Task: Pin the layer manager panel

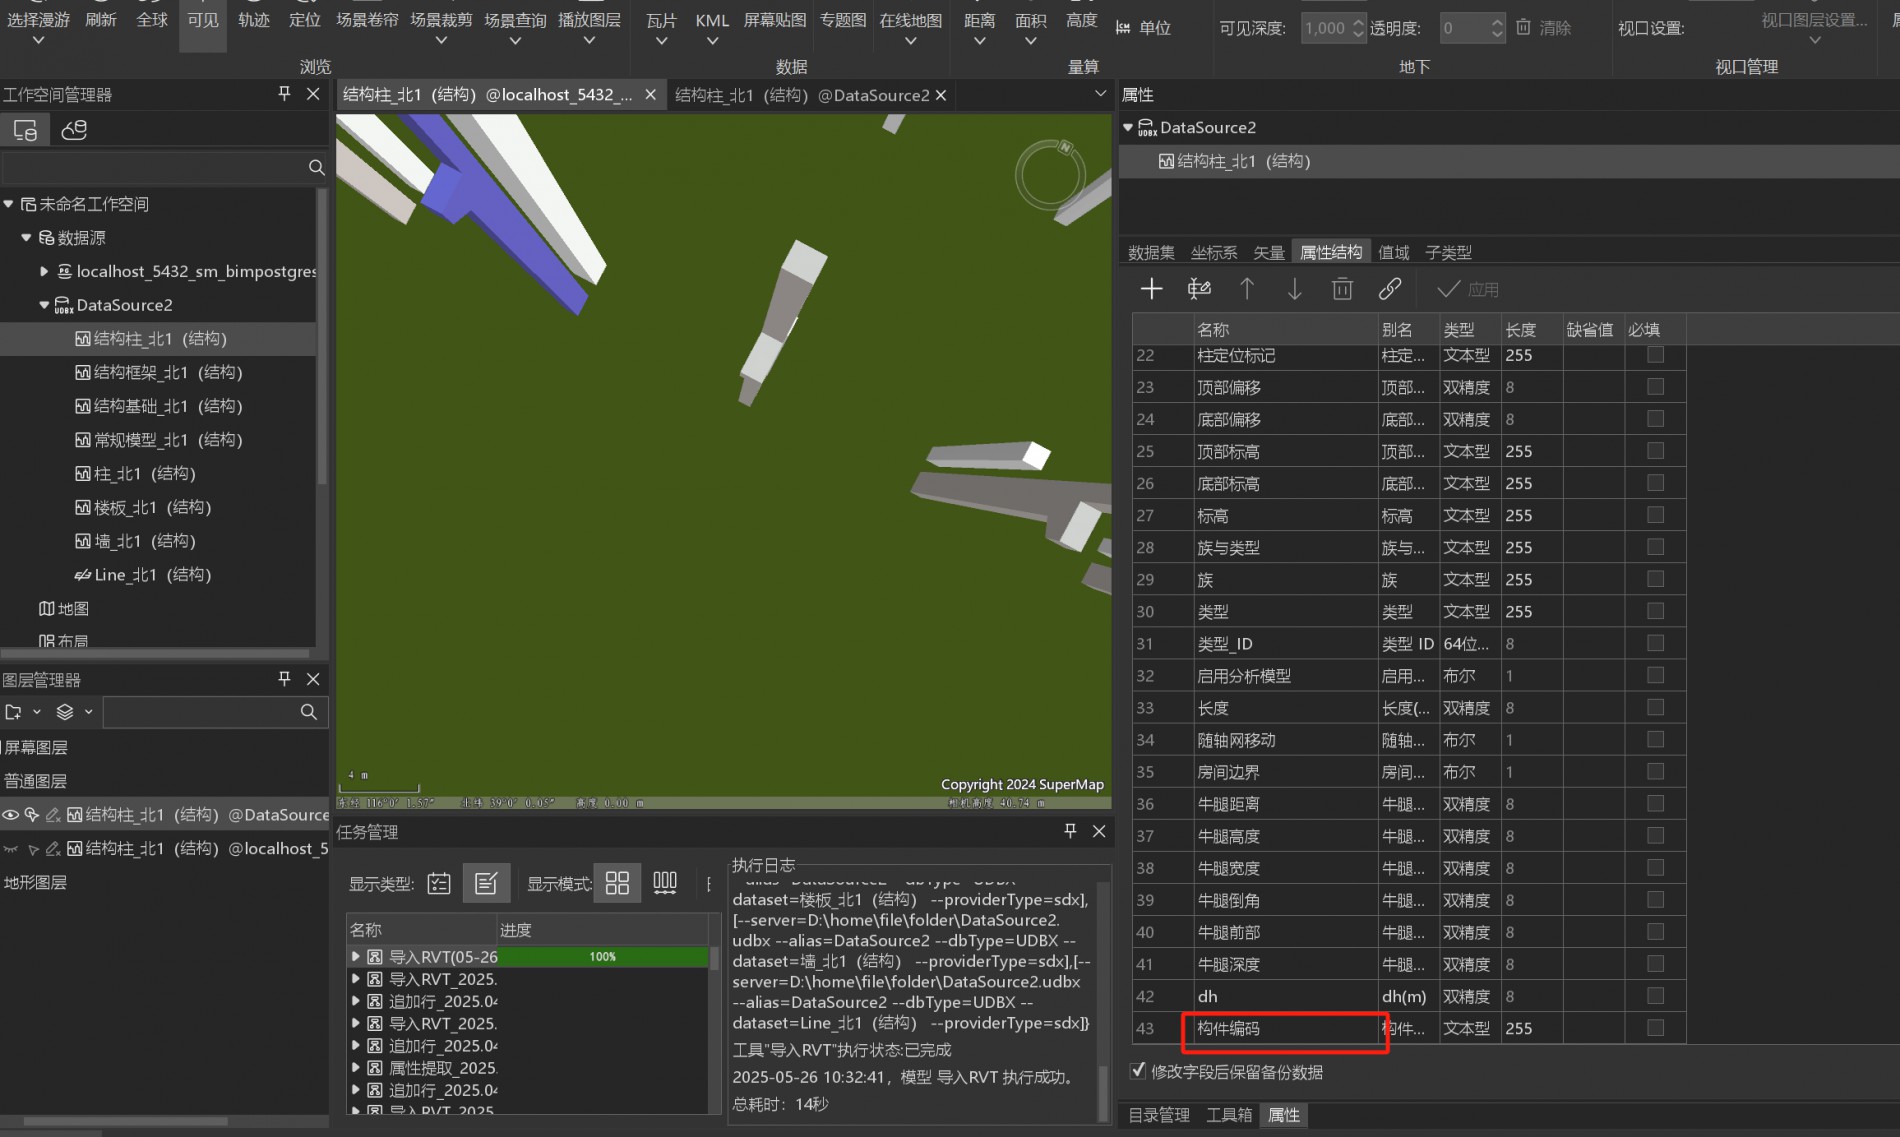Action: pos(284,678)
